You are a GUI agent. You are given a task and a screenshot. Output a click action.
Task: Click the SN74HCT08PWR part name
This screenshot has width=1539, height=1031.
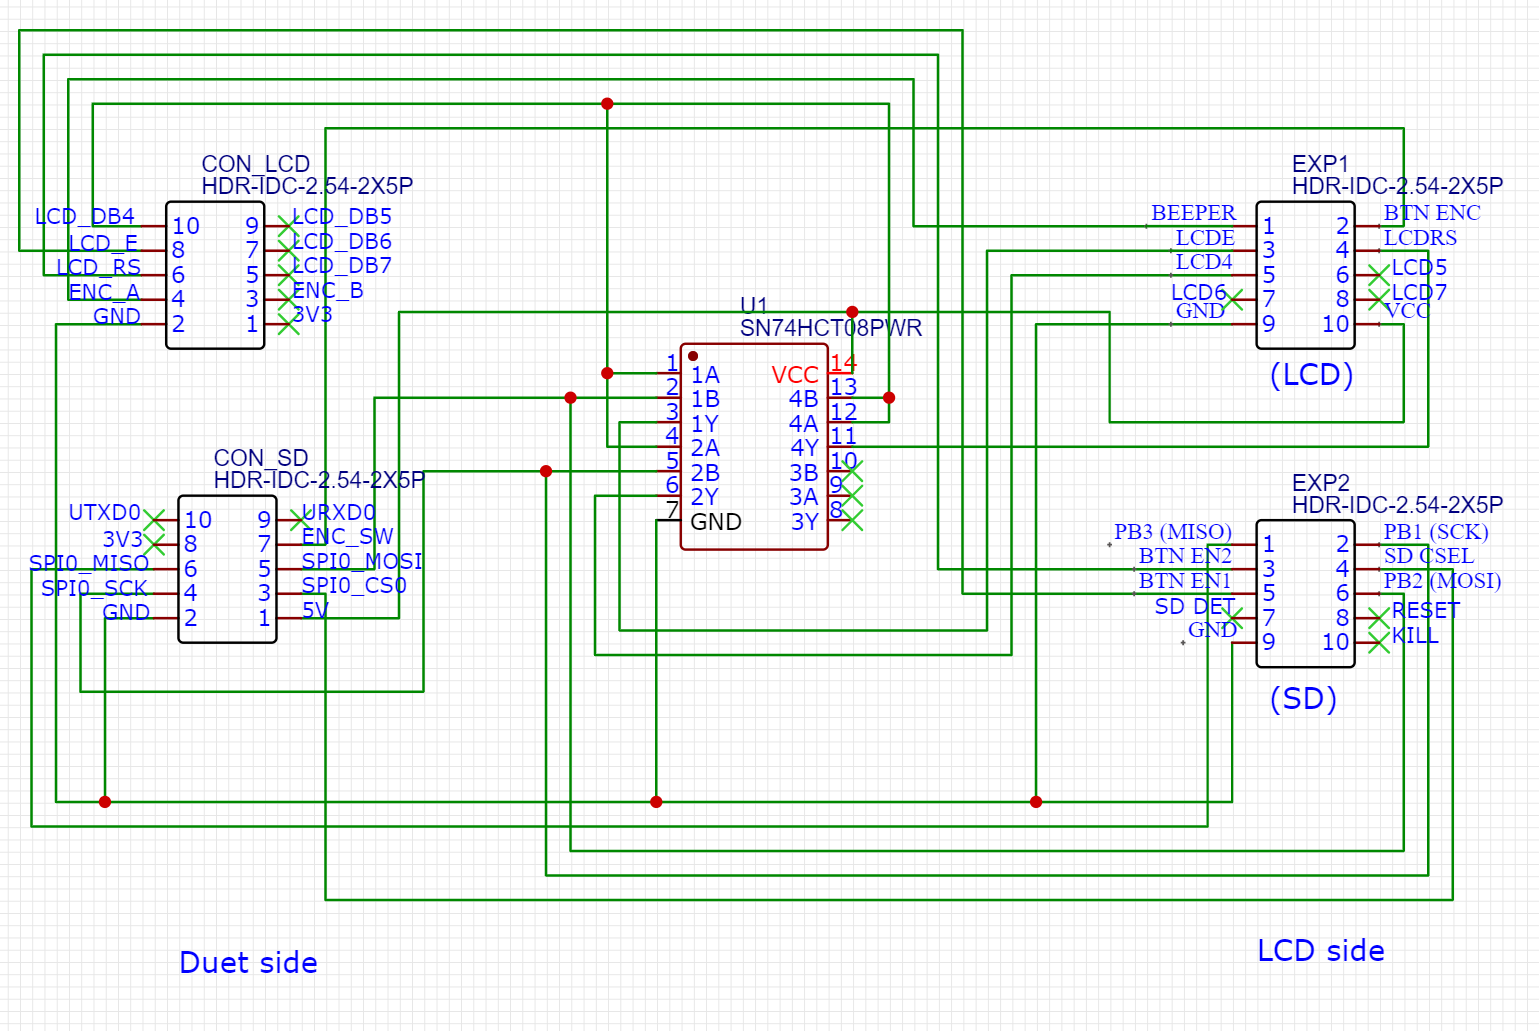point(831,328)
